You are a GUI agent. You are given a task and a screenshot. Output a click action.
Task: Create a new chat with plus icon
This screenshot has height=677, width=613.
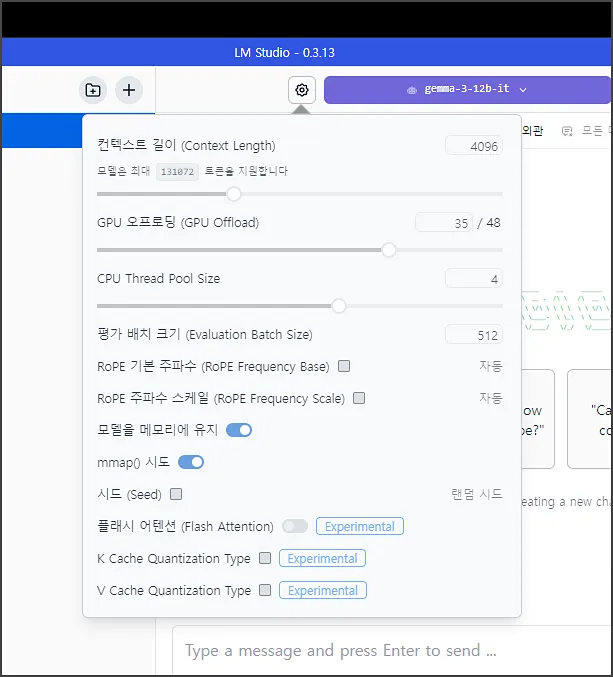(129, 90)
